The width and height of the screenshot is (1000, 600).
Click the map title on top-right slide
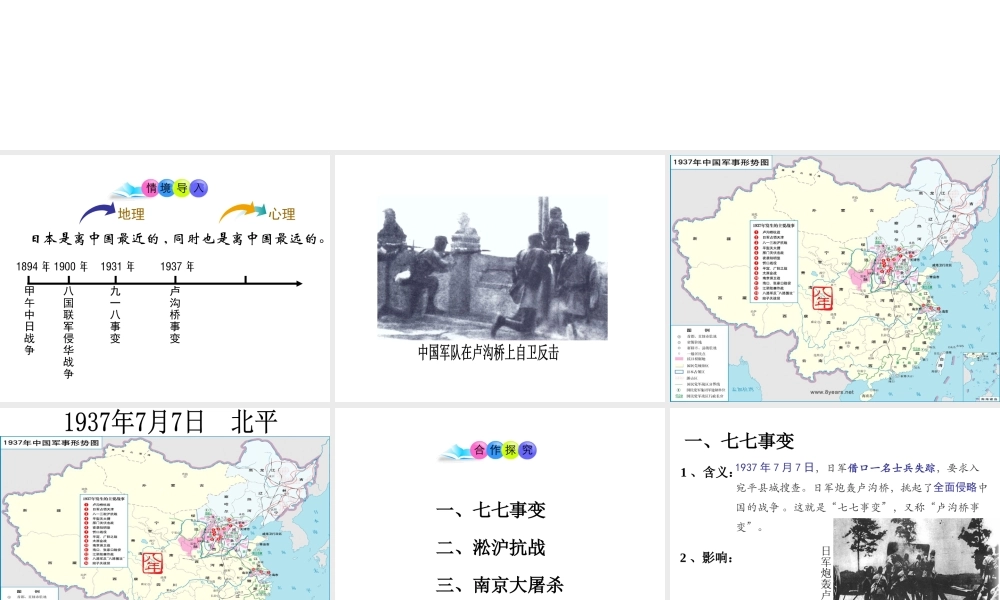[x=721, y=162]
